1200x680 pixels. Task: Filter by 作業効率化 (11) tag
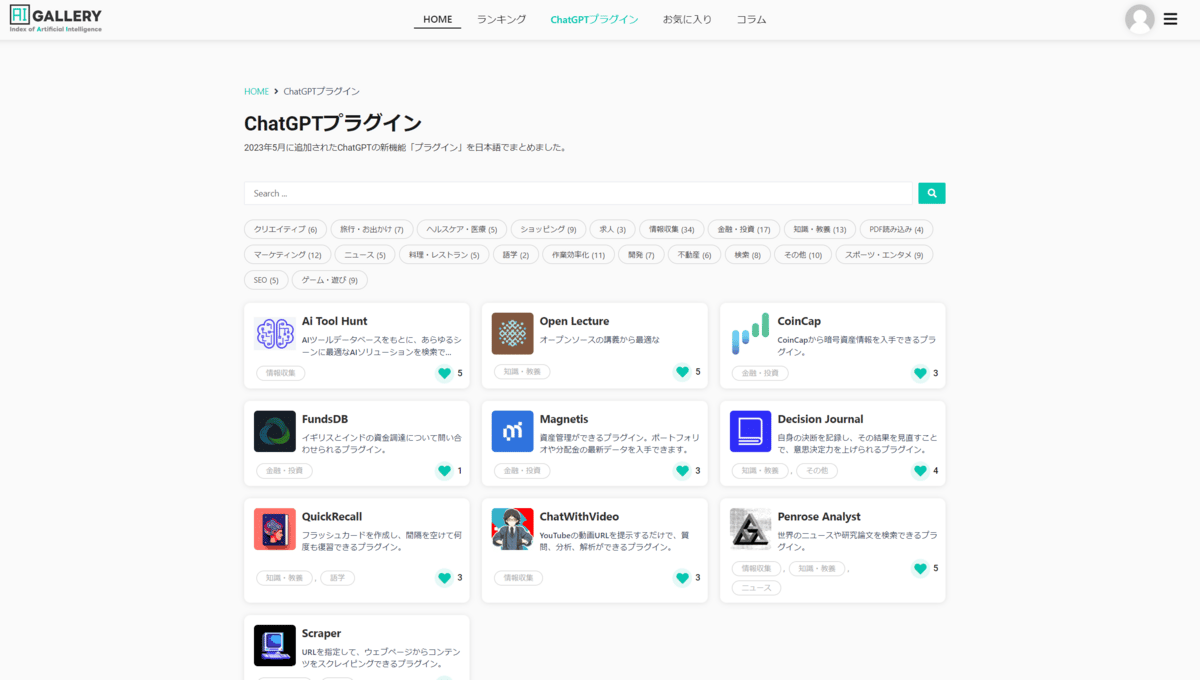(x=579, y=255)
